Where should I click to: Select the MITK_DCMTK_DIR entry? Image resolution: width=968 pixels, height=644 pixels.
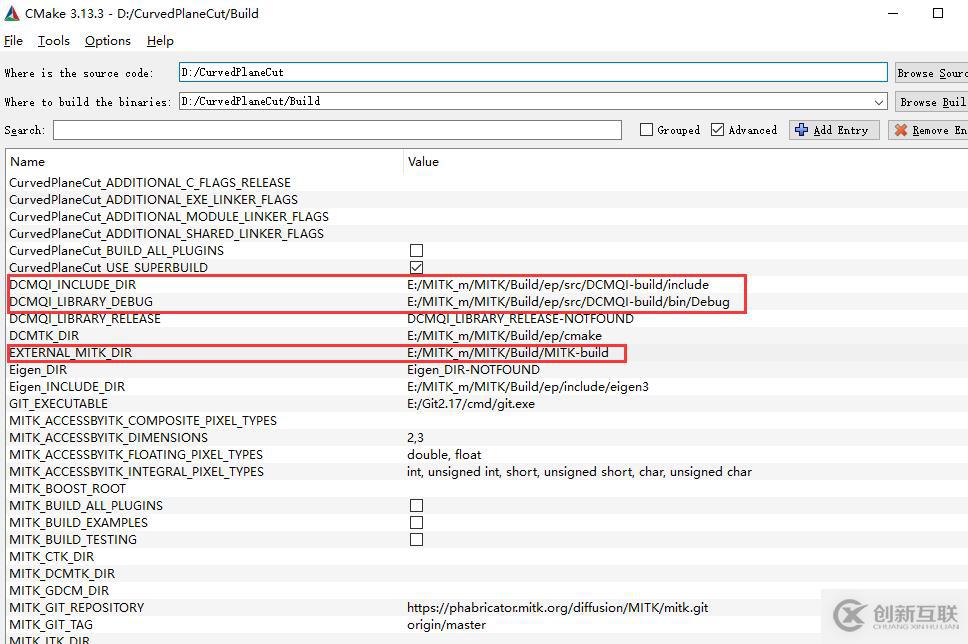coord(62,574)
